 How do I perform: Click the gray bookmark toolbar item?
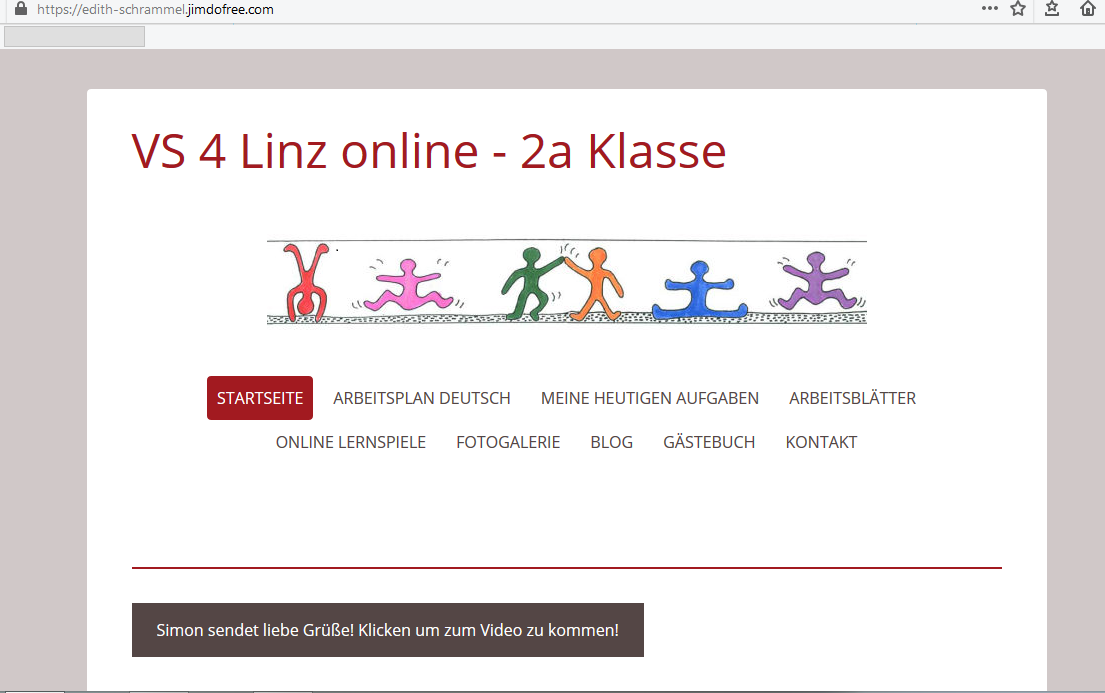coord(75,37)
